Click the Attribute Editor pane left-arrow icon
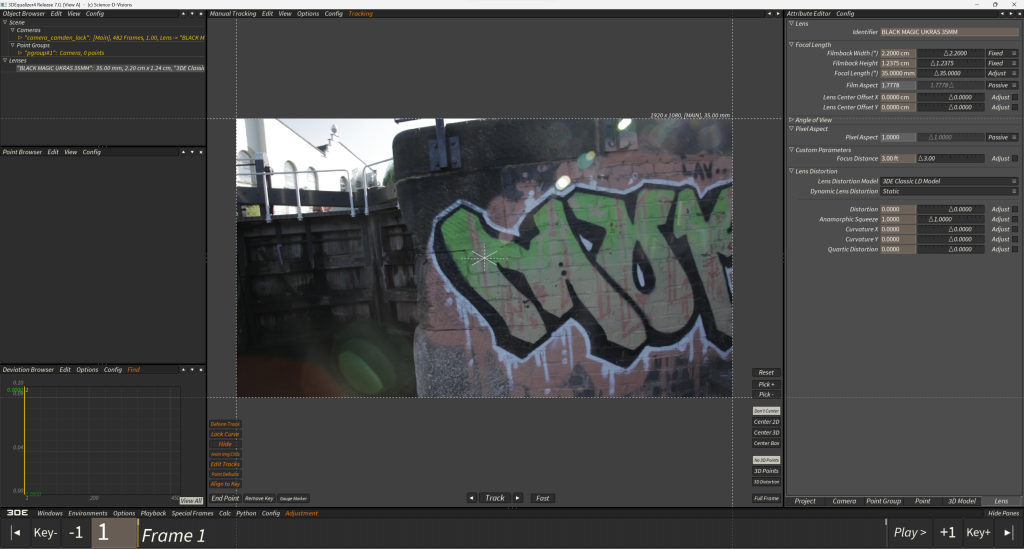The height and width of the screenshot is (549, 1024). click(1002, 14)
